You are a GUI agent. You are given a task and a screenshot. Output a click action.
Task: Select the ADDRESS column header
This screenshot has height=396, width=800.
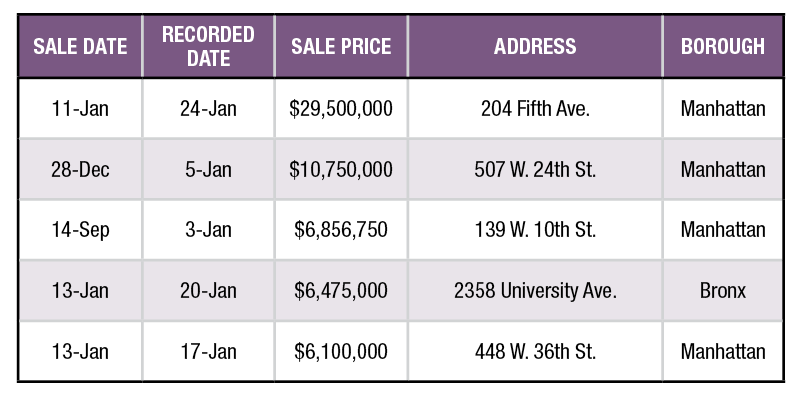click(535, 46)
